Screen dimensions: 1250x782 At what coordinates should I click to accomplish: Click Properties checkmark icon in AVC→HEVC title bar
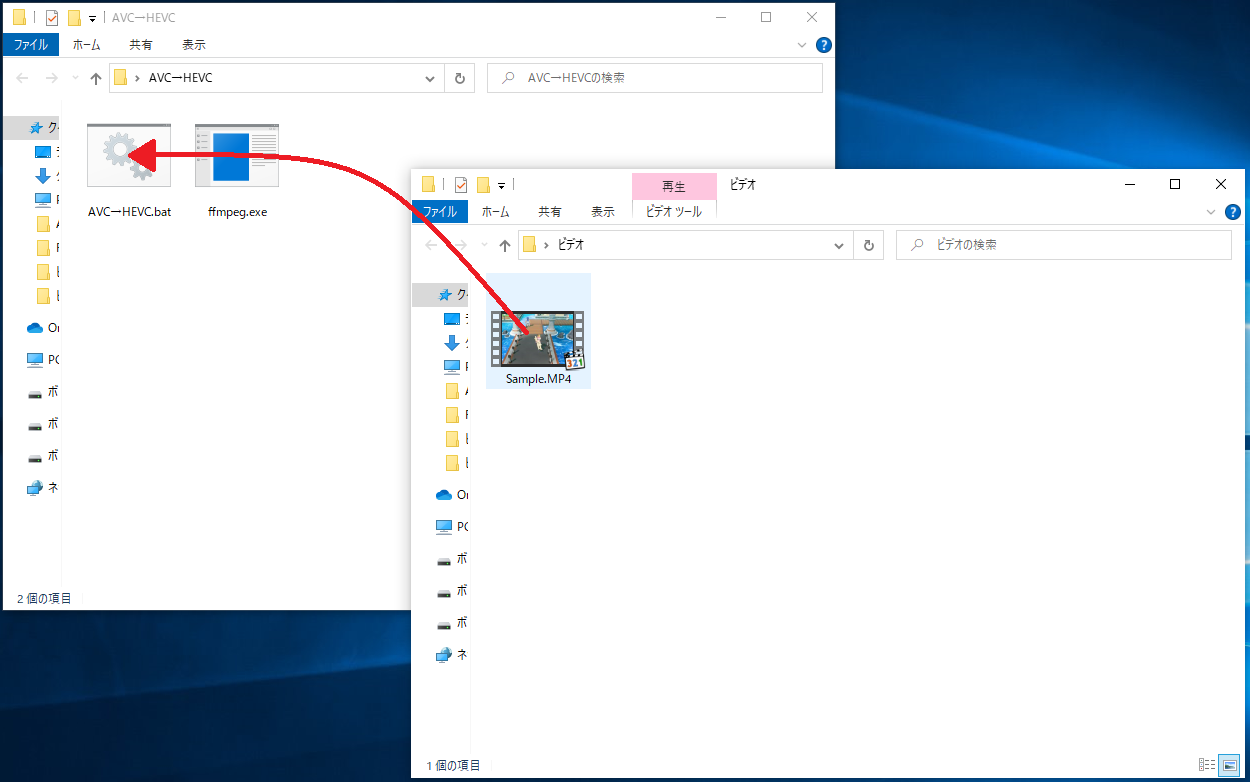52,17
